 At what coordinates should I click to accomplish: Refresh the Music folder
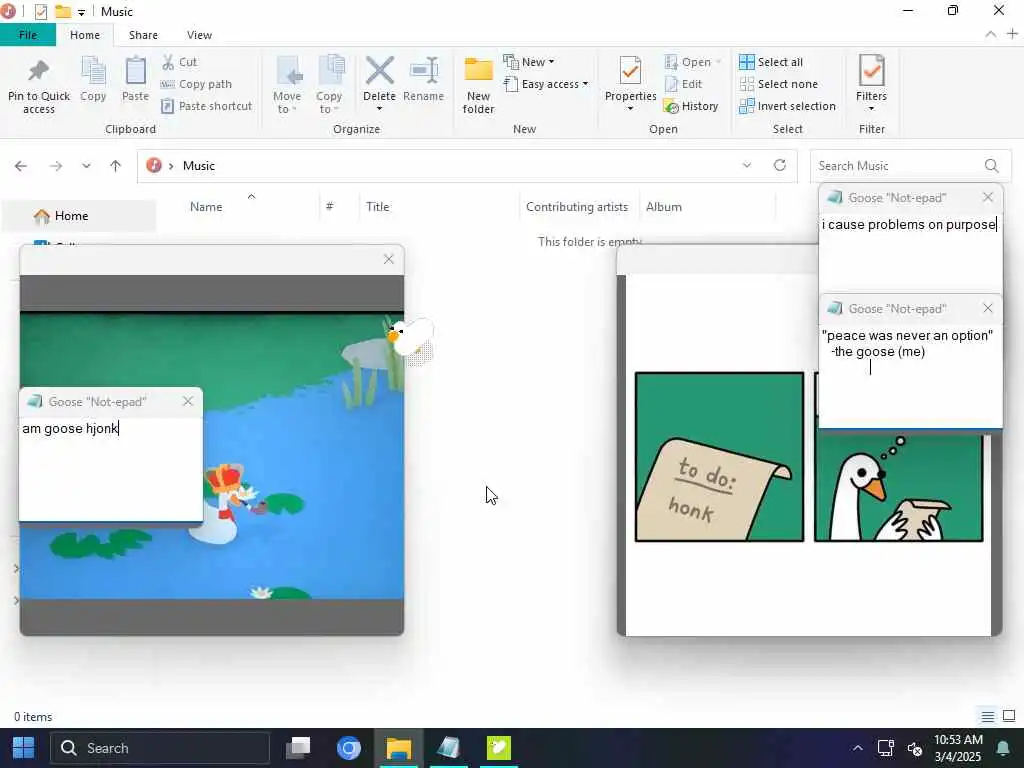[x=780, y=165]
